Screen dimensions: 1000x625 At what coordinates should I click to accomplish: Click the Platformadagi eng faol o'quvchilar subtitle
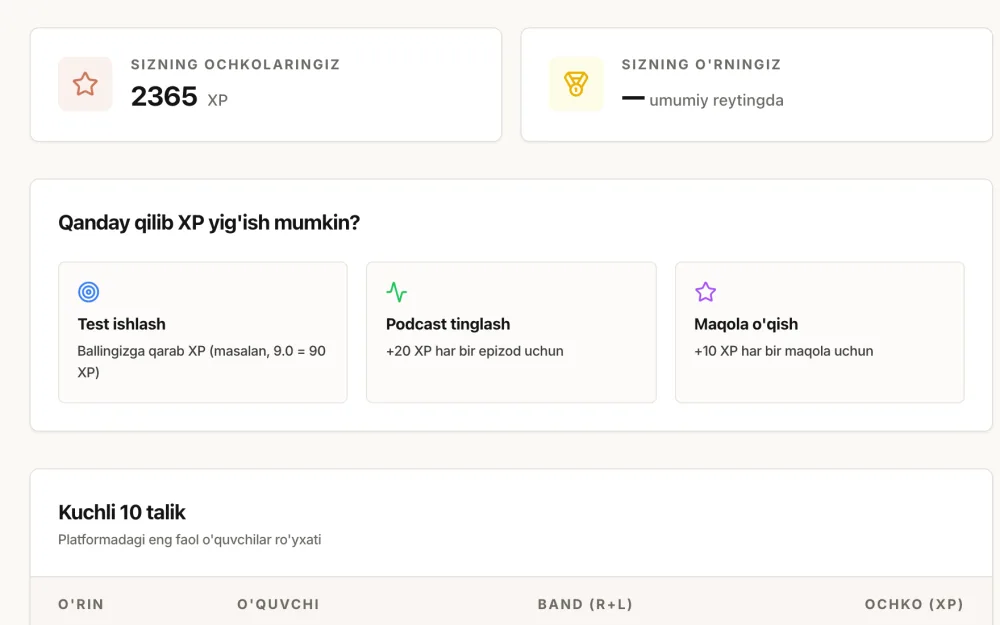click(x=189, y=540)
